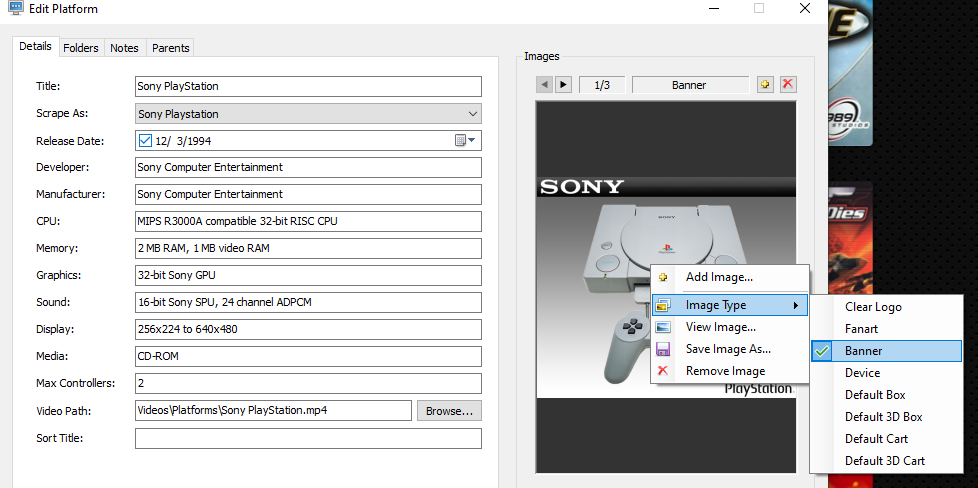
Task: Set image type to Fanart
Action: coord(886,329)
